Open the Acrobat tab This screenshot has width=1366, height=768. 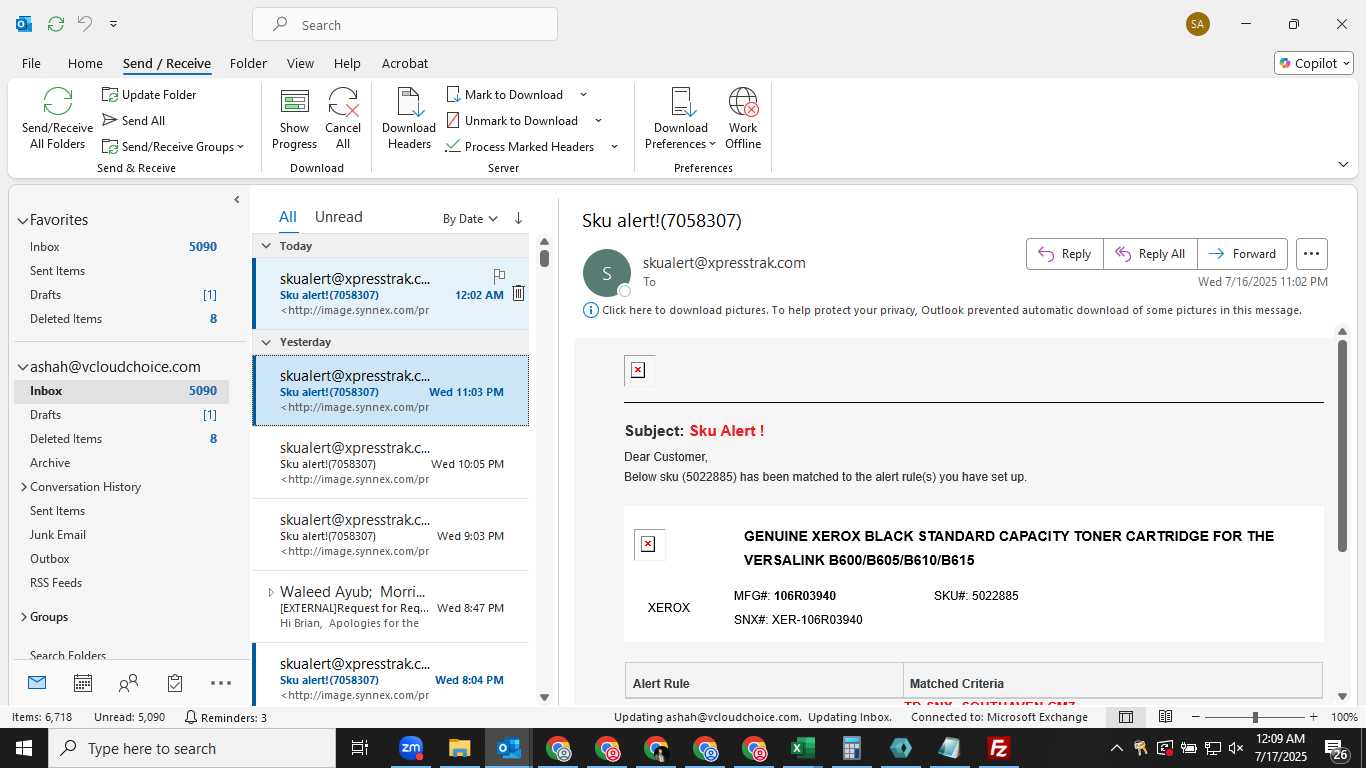coord(405,63)
